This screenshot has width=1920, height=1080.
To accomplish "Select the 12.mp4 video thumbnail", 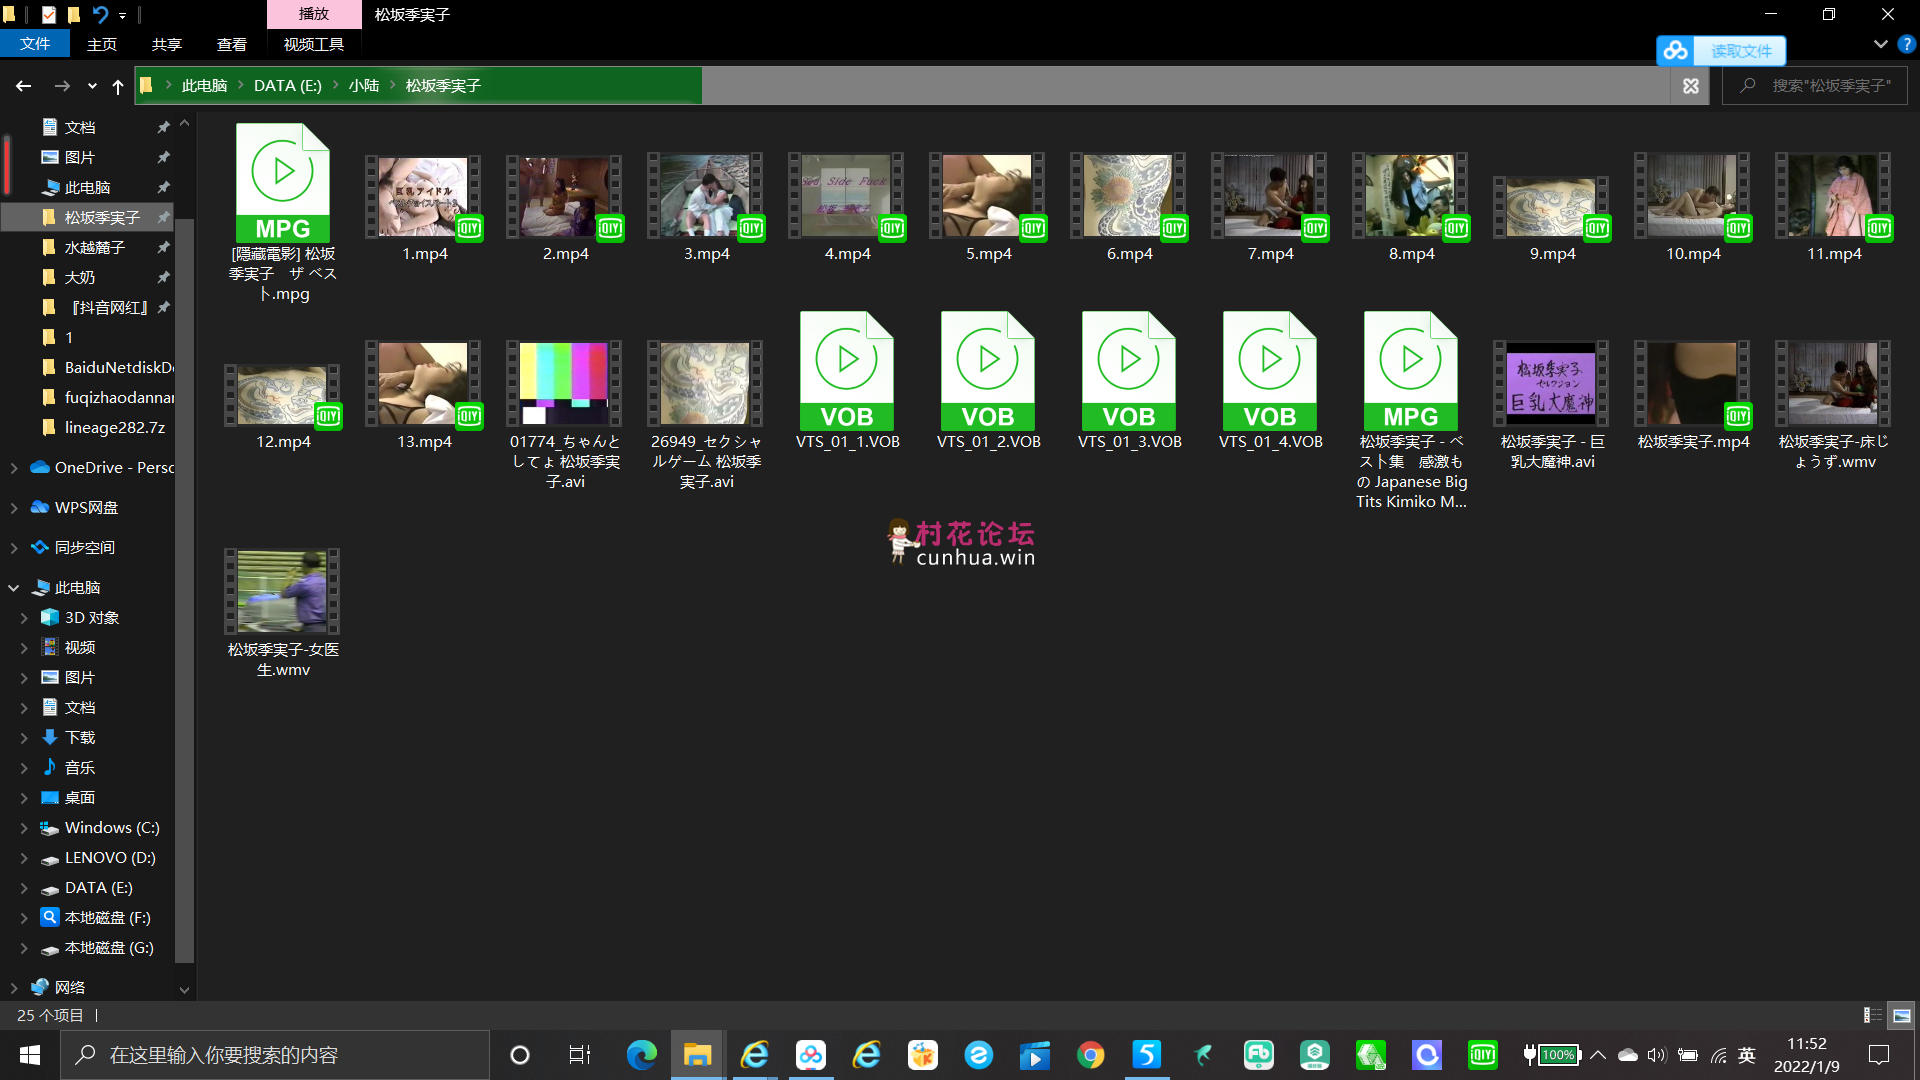I will point(283,396).
